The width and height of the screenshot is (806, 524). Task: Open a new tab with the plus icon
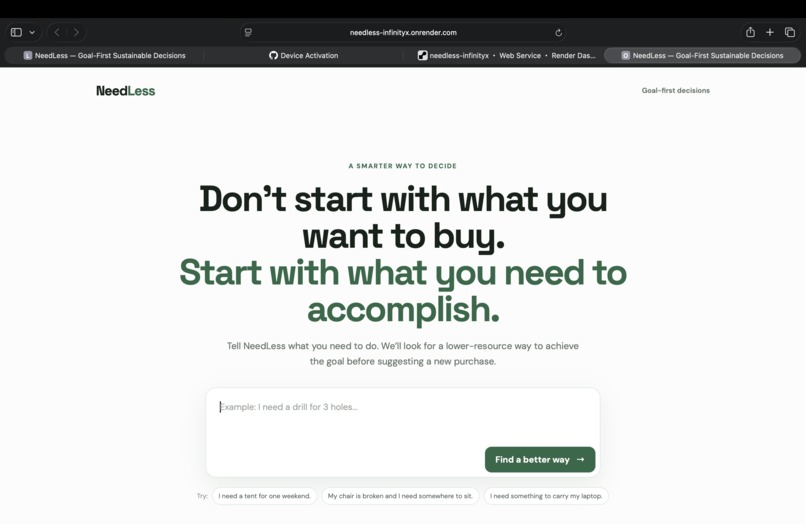click(770, 32)
